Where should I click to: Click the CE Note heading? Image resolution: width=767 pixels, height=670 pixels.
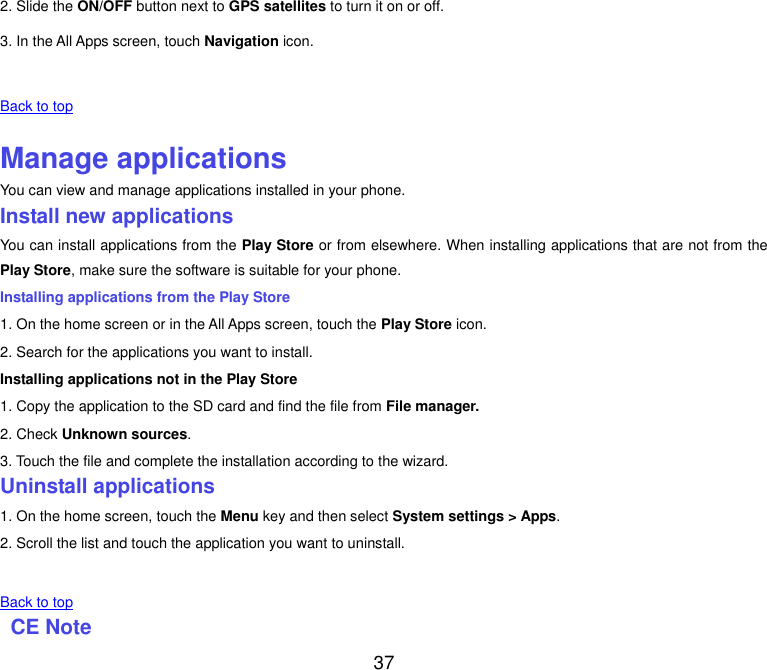point(51,627)
